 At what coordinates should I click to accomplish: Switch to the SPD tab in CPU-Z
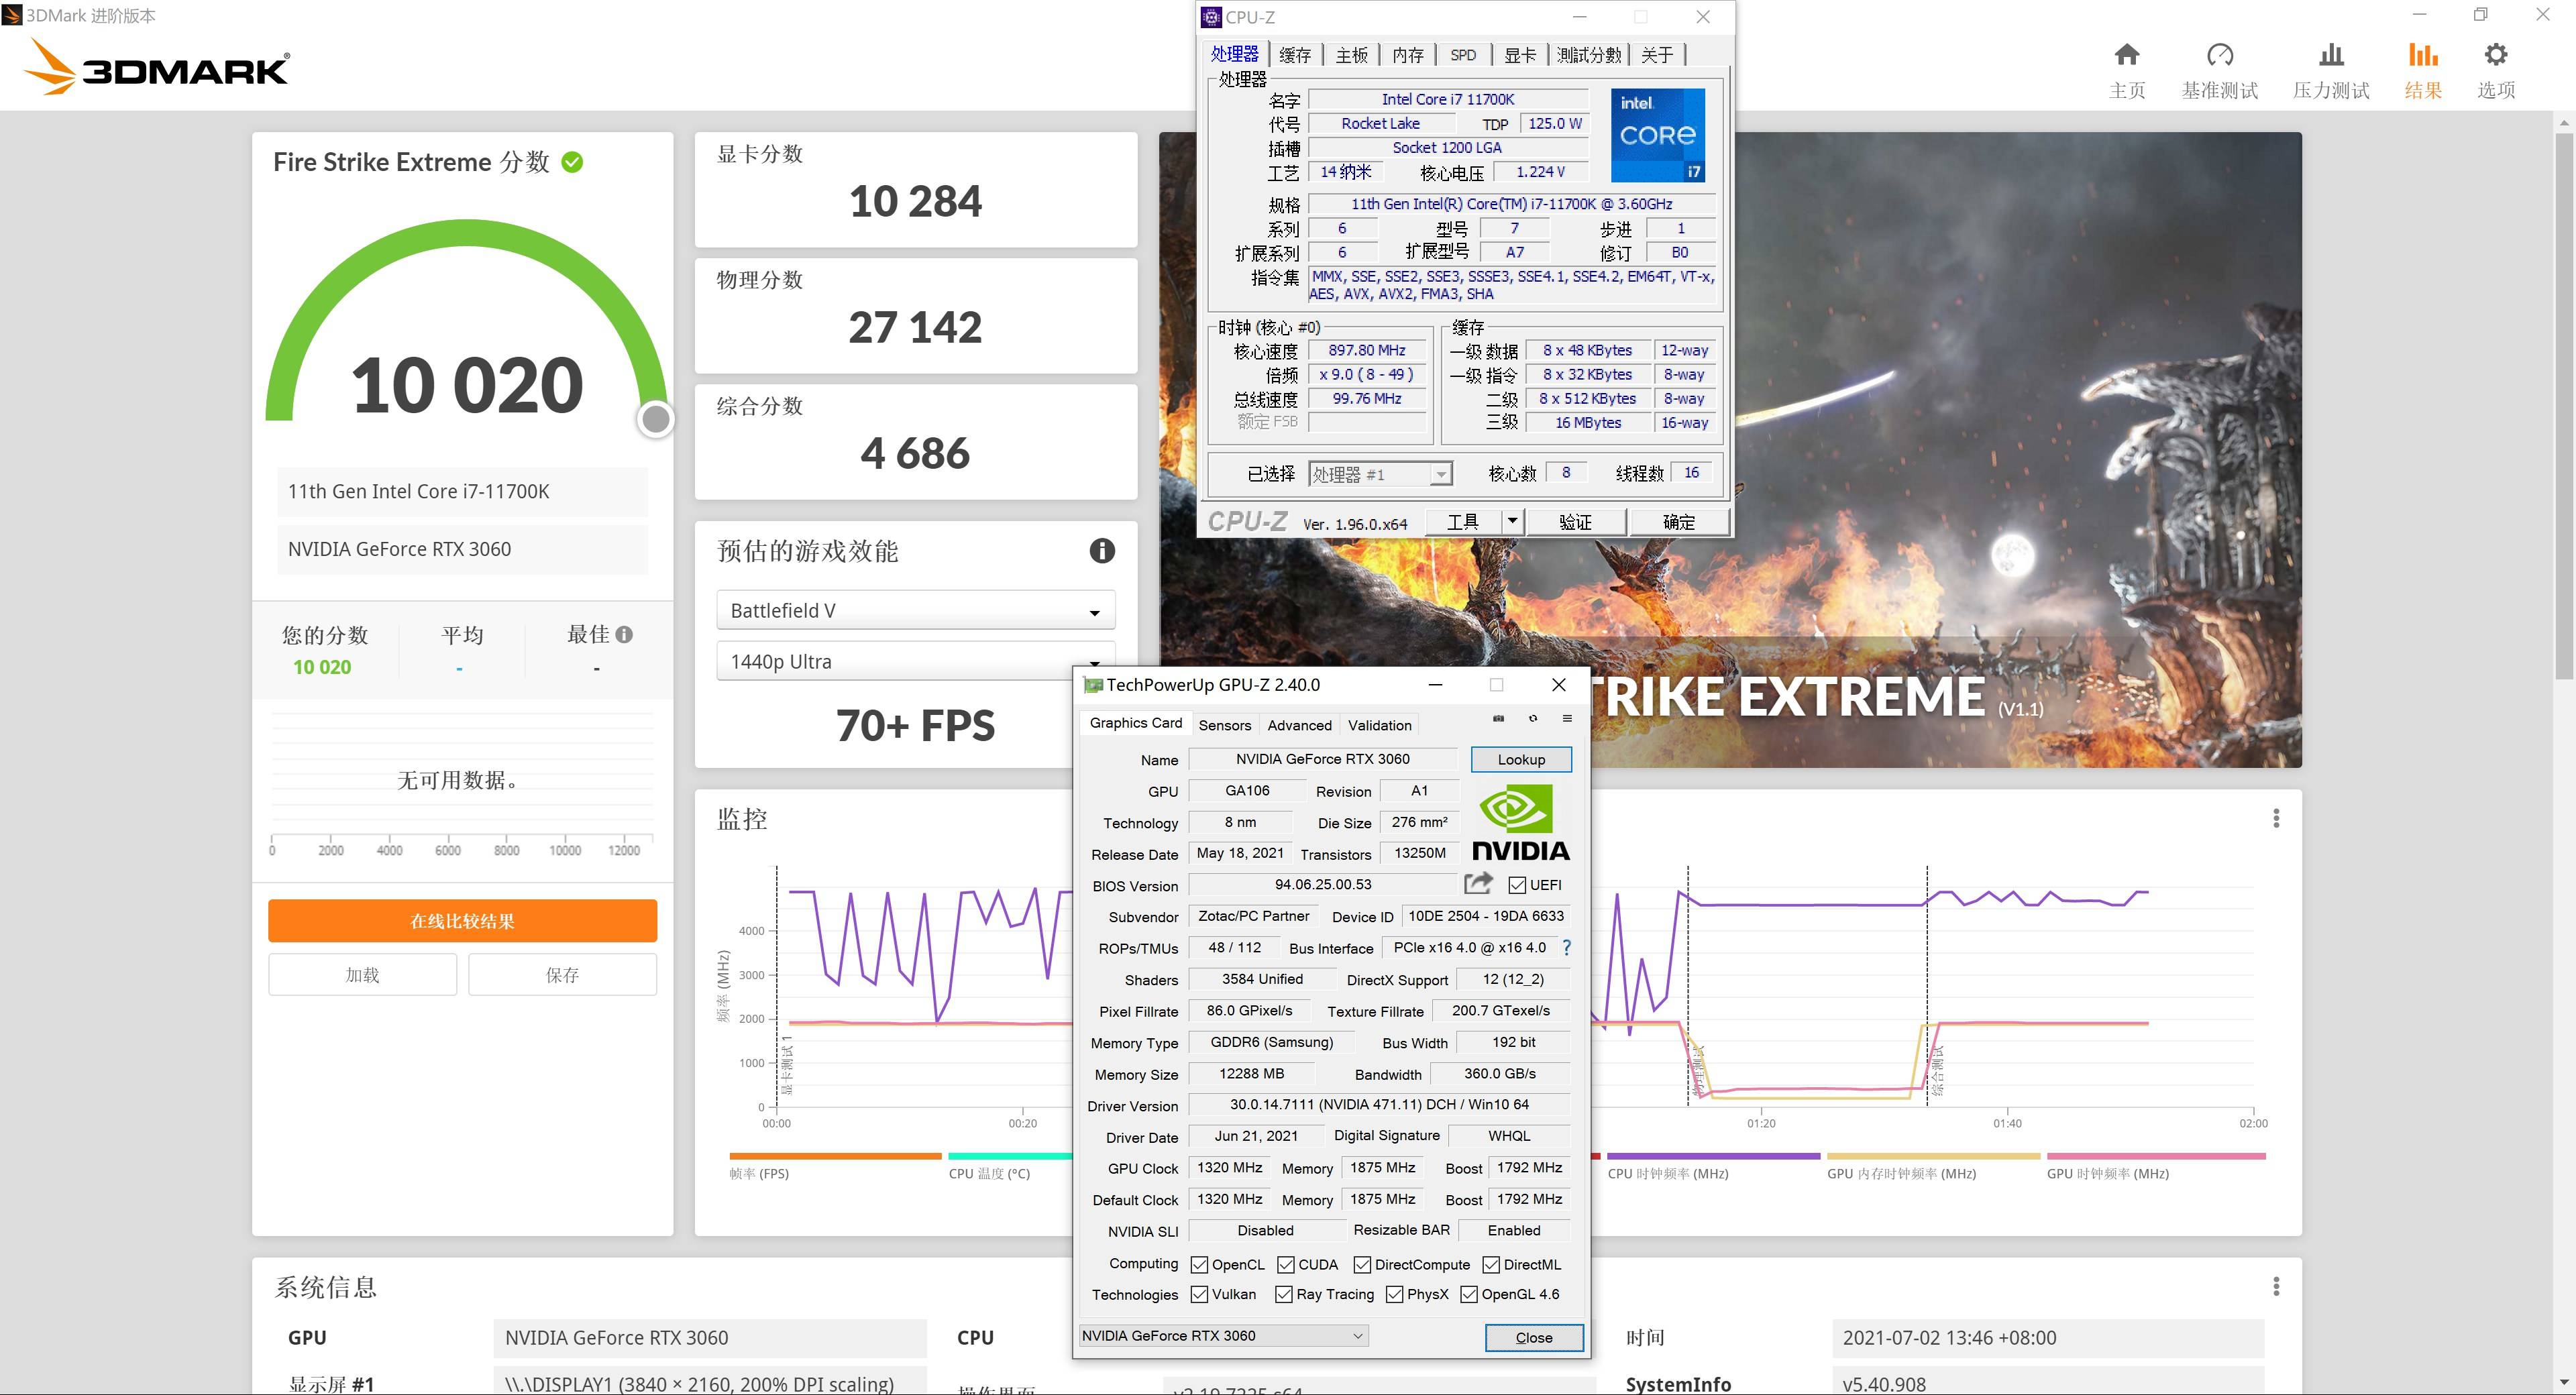click(x=1463, y=55)
